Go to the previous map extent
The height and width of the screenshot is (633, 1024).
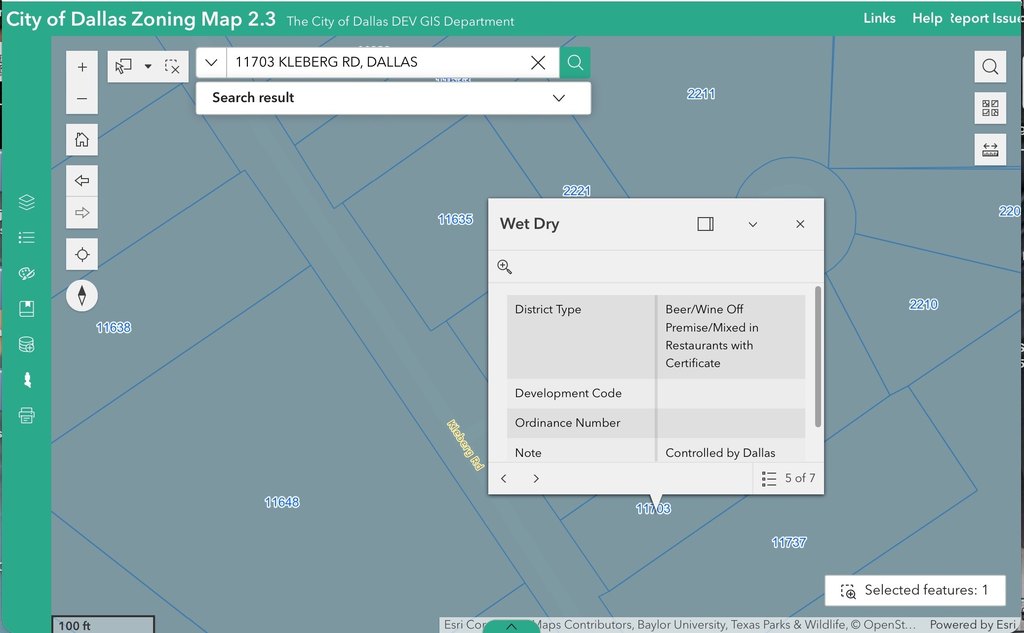point(82,181)
